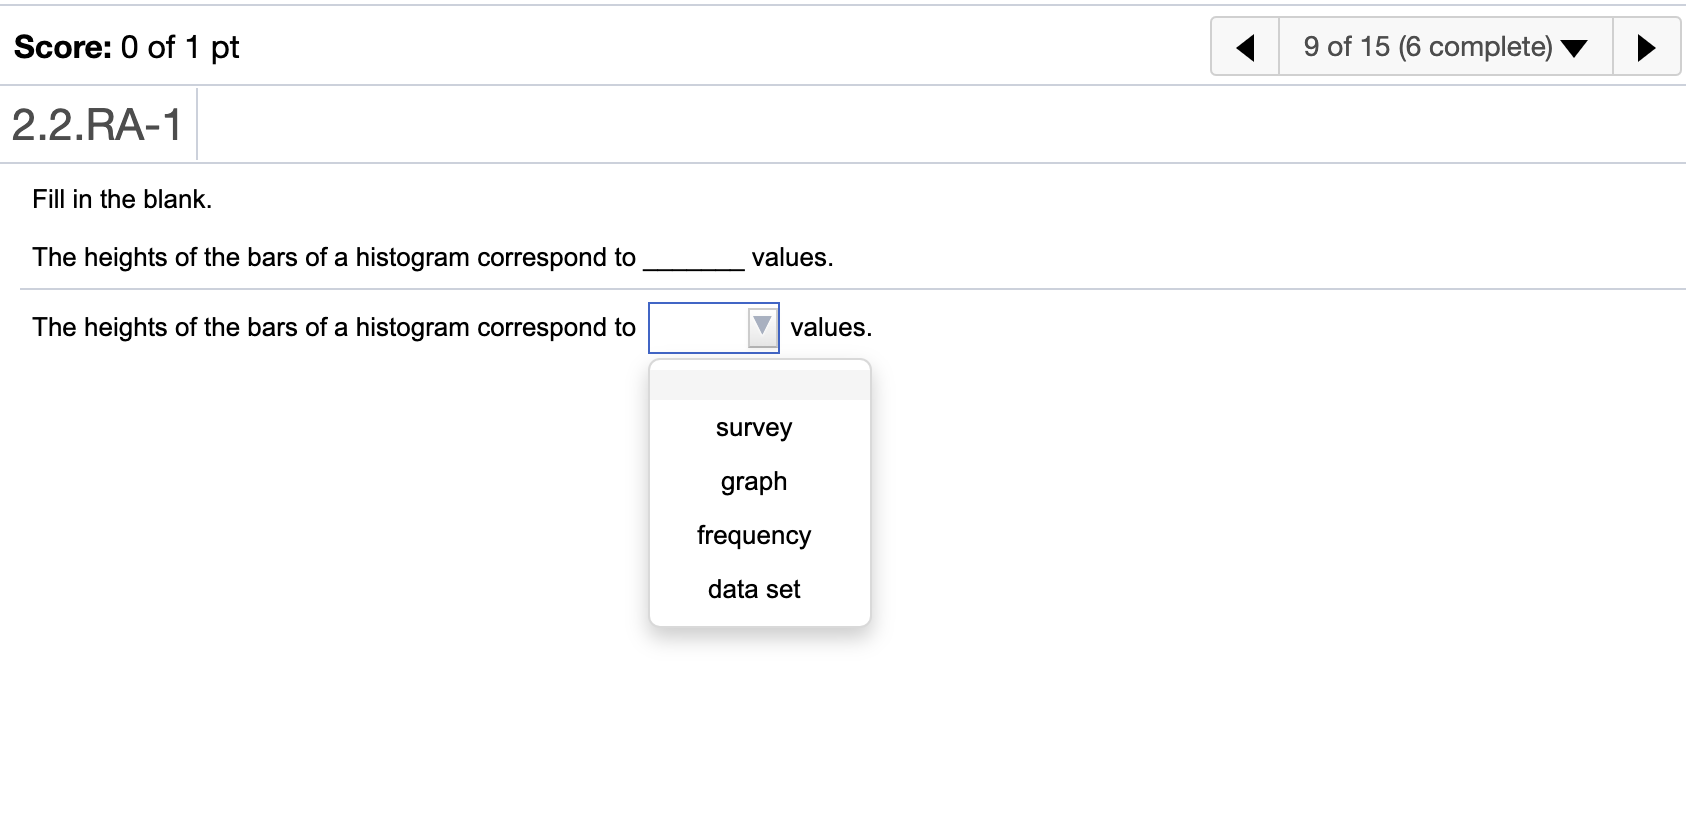Viewport: 1686px width, 822px height.
Task: Click the '0 of 1 pt' score value
Action: click(x=180, y=47)
